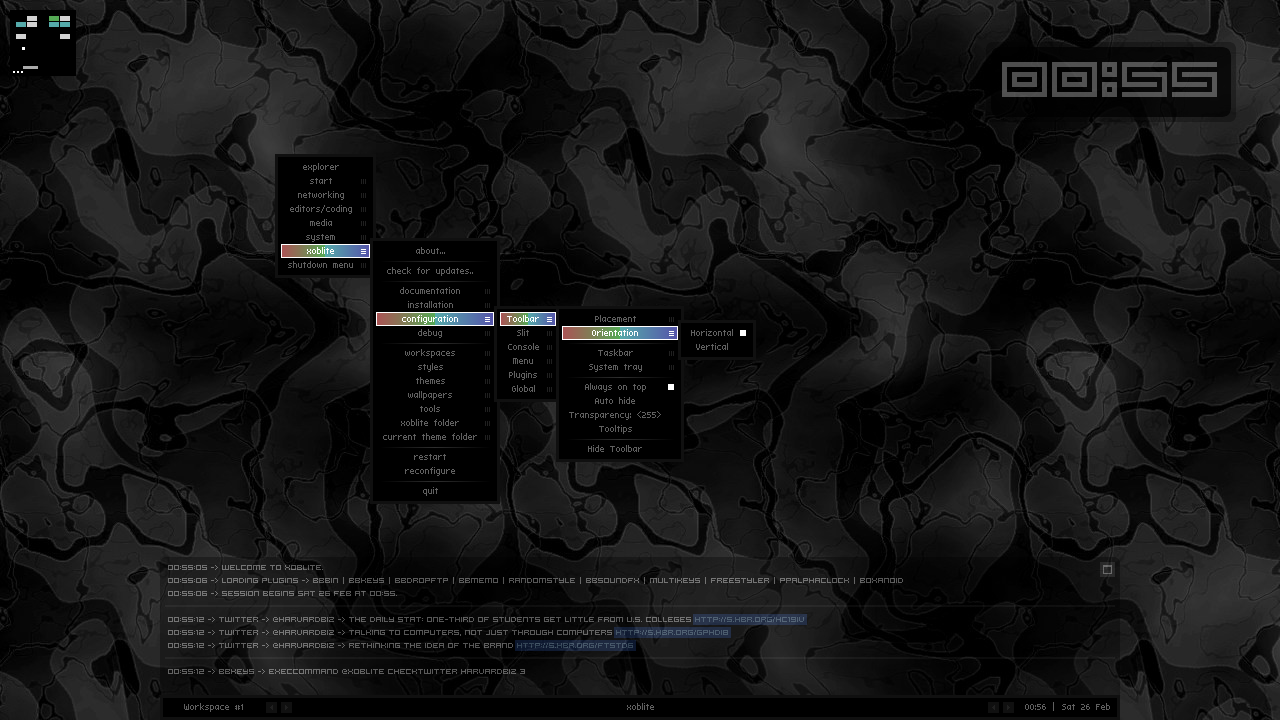Expand the editors/coding submenu

click(x=325, y=209)
